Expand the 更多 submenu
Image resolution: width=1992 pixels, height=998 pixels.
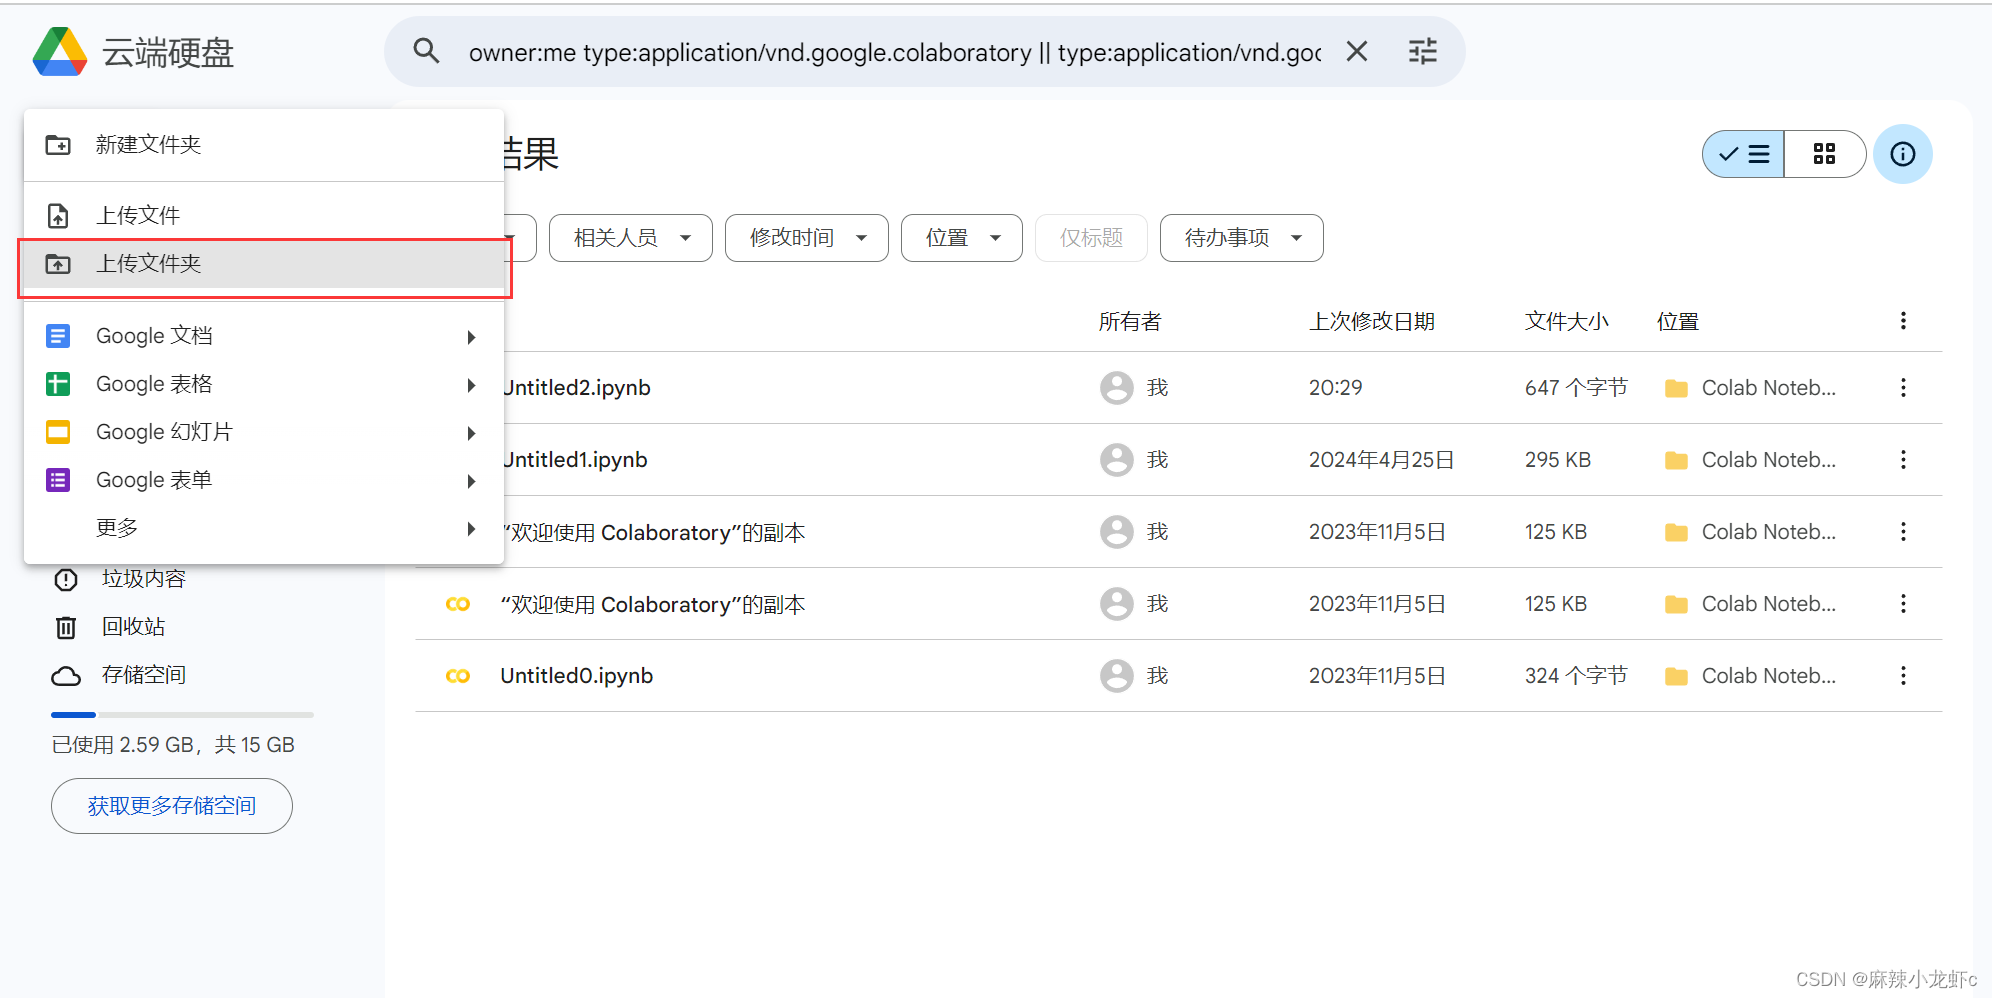(264, 528)
